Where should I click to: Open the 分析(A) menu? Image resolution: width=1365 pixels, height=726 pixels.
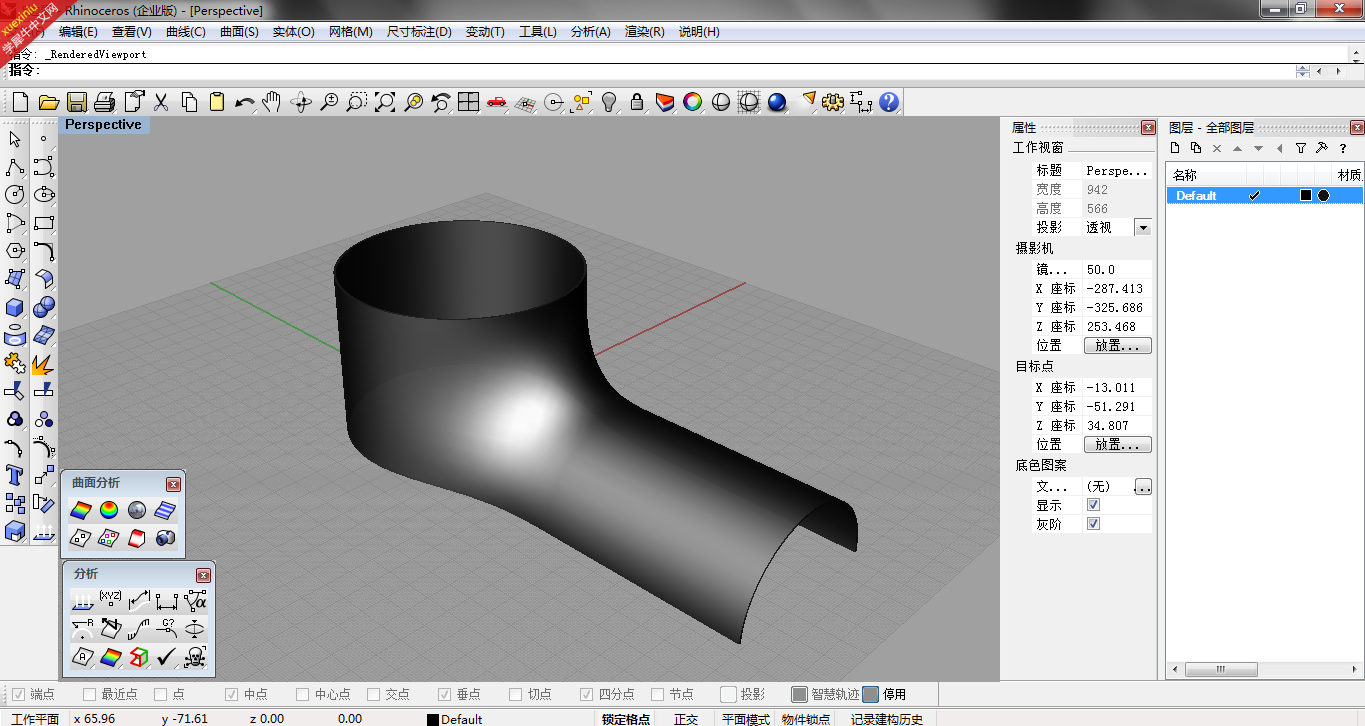click(590, 32)
